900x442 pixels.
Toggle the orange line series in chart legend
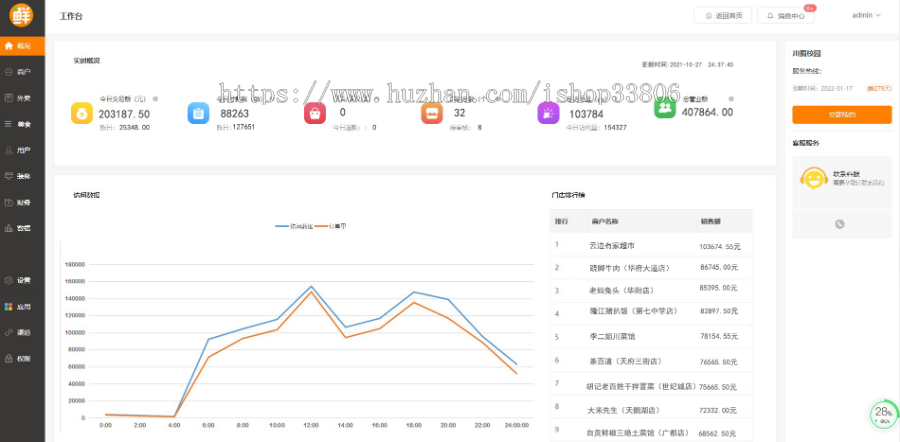tap(330, 227)
